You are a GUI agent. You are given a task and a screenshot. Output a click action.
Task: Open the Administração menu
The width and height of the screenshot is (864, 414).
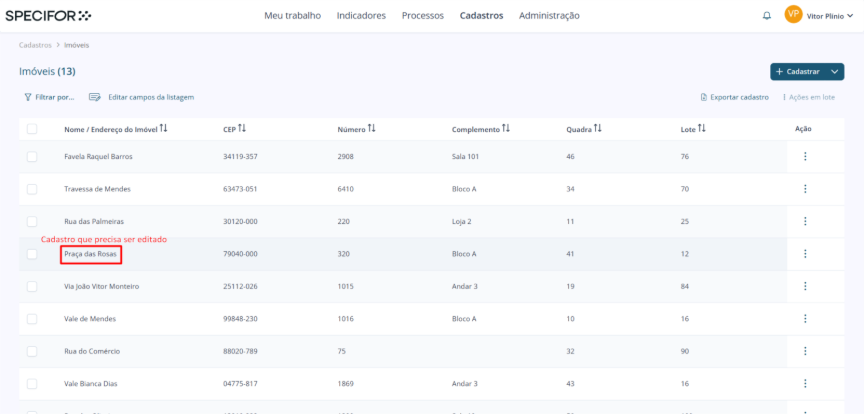[x=549, y=16]
